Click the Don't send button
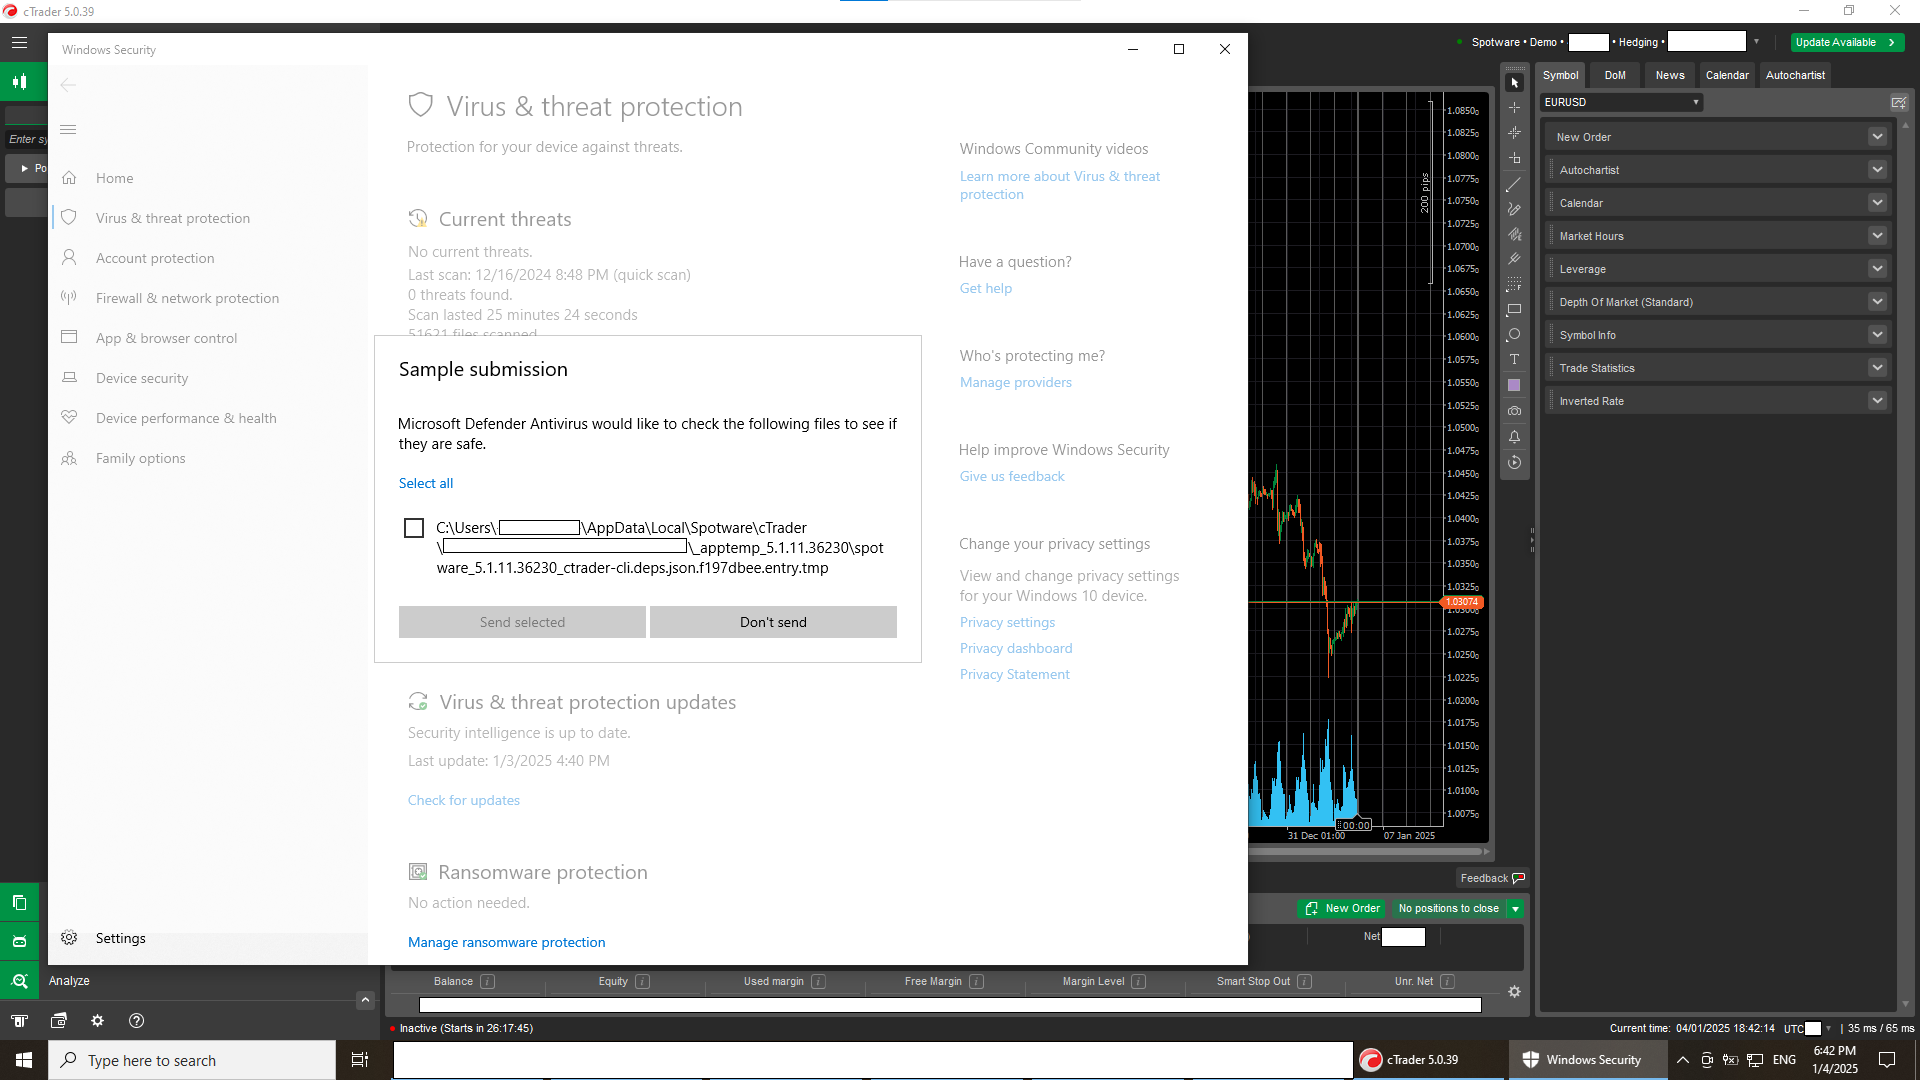 tap(773, 622)
